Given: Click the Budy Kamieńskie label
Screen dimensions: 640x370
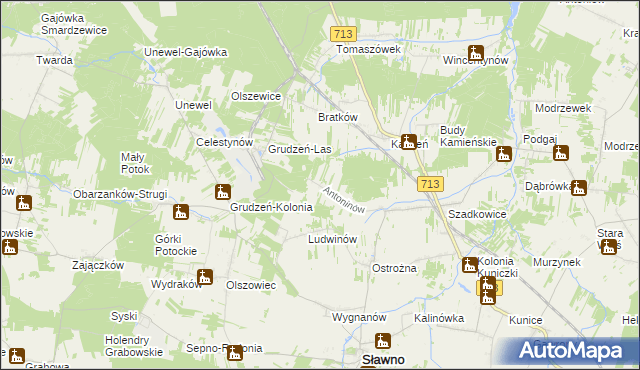Looking at the screenshot, I should pos(468,136).
